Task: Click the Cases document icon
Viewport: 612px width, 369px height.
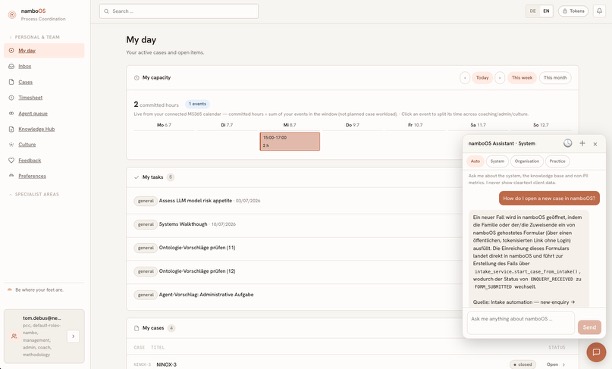Action: click(x=11, y=82)
